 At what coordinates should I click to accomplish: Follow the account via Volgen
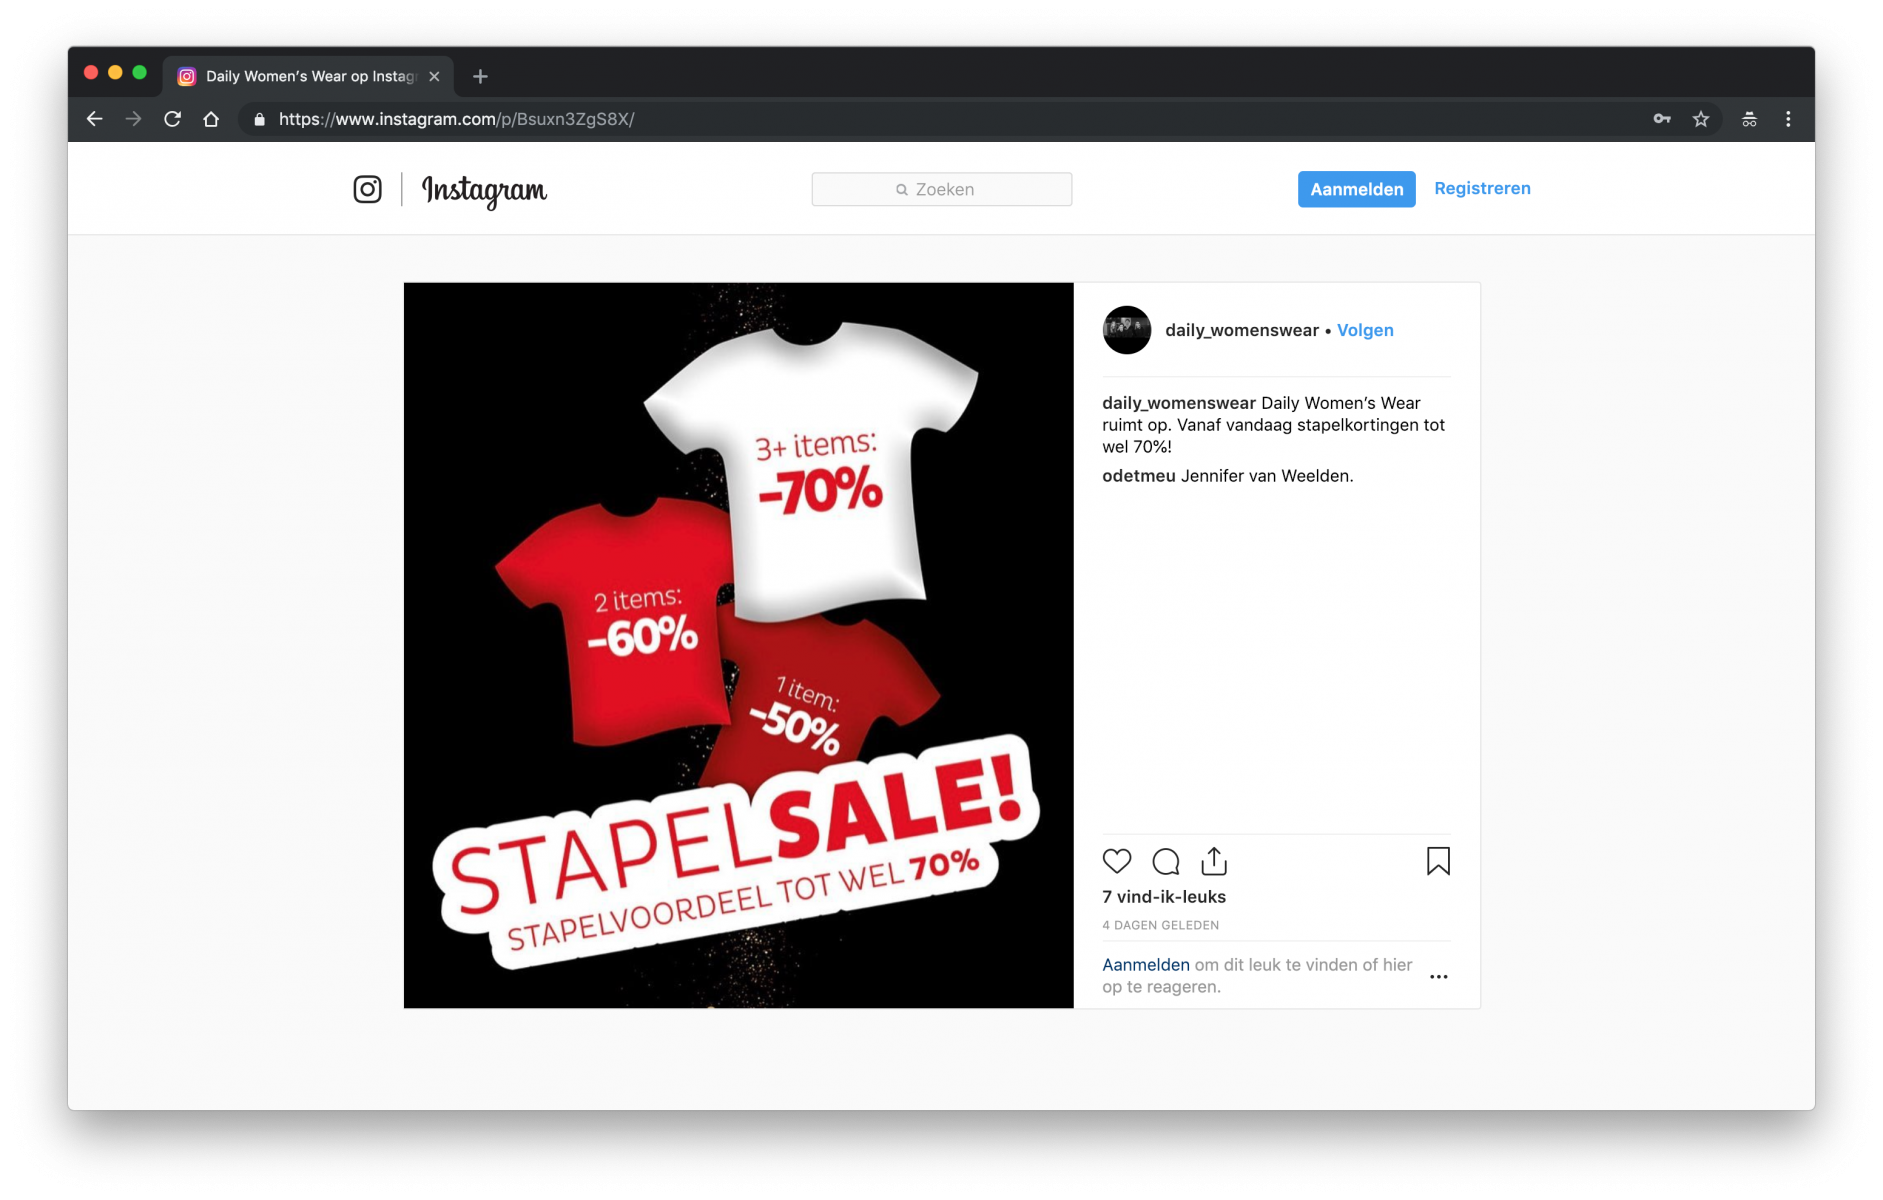click(x=1364, y=330)
